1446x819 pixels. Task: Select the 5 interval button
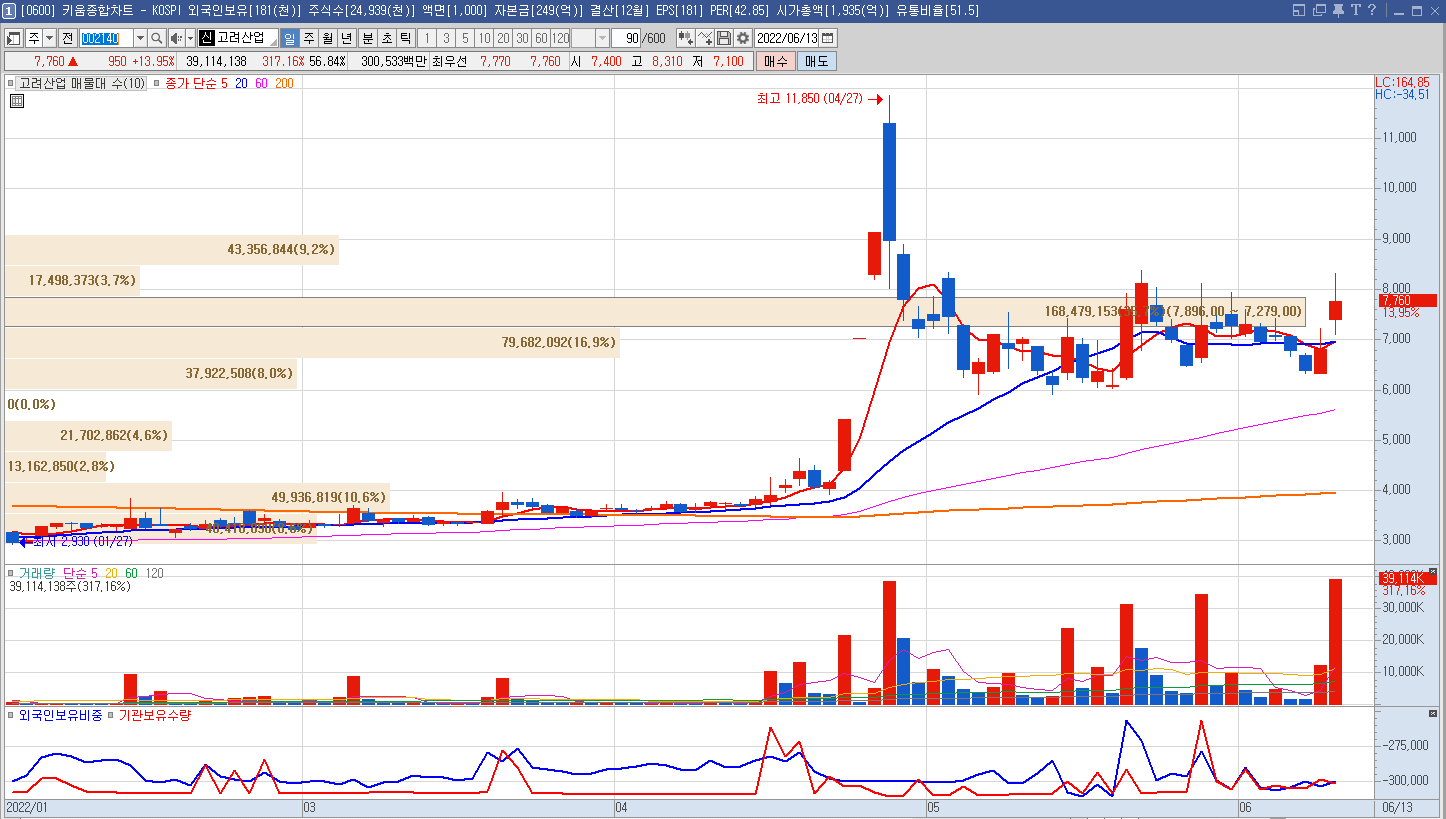tap(465, 38)
